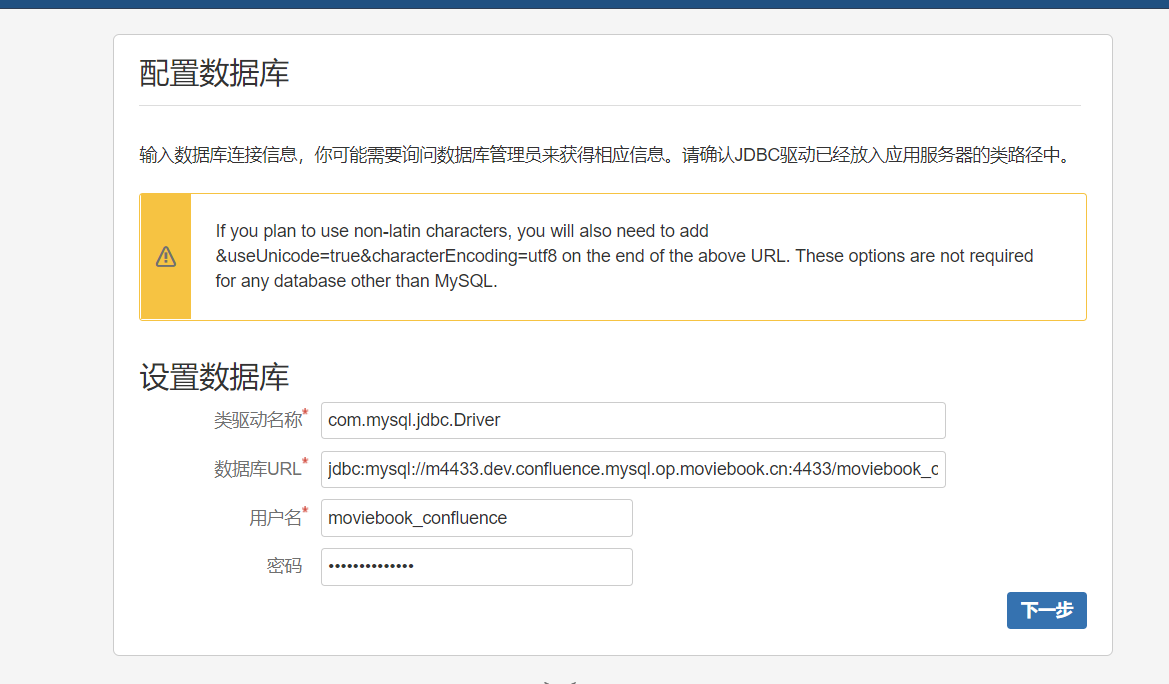Screen dimensions: 1169x684
Task: Click into the 数据库URL input field
Action: [x=633, y=469]
